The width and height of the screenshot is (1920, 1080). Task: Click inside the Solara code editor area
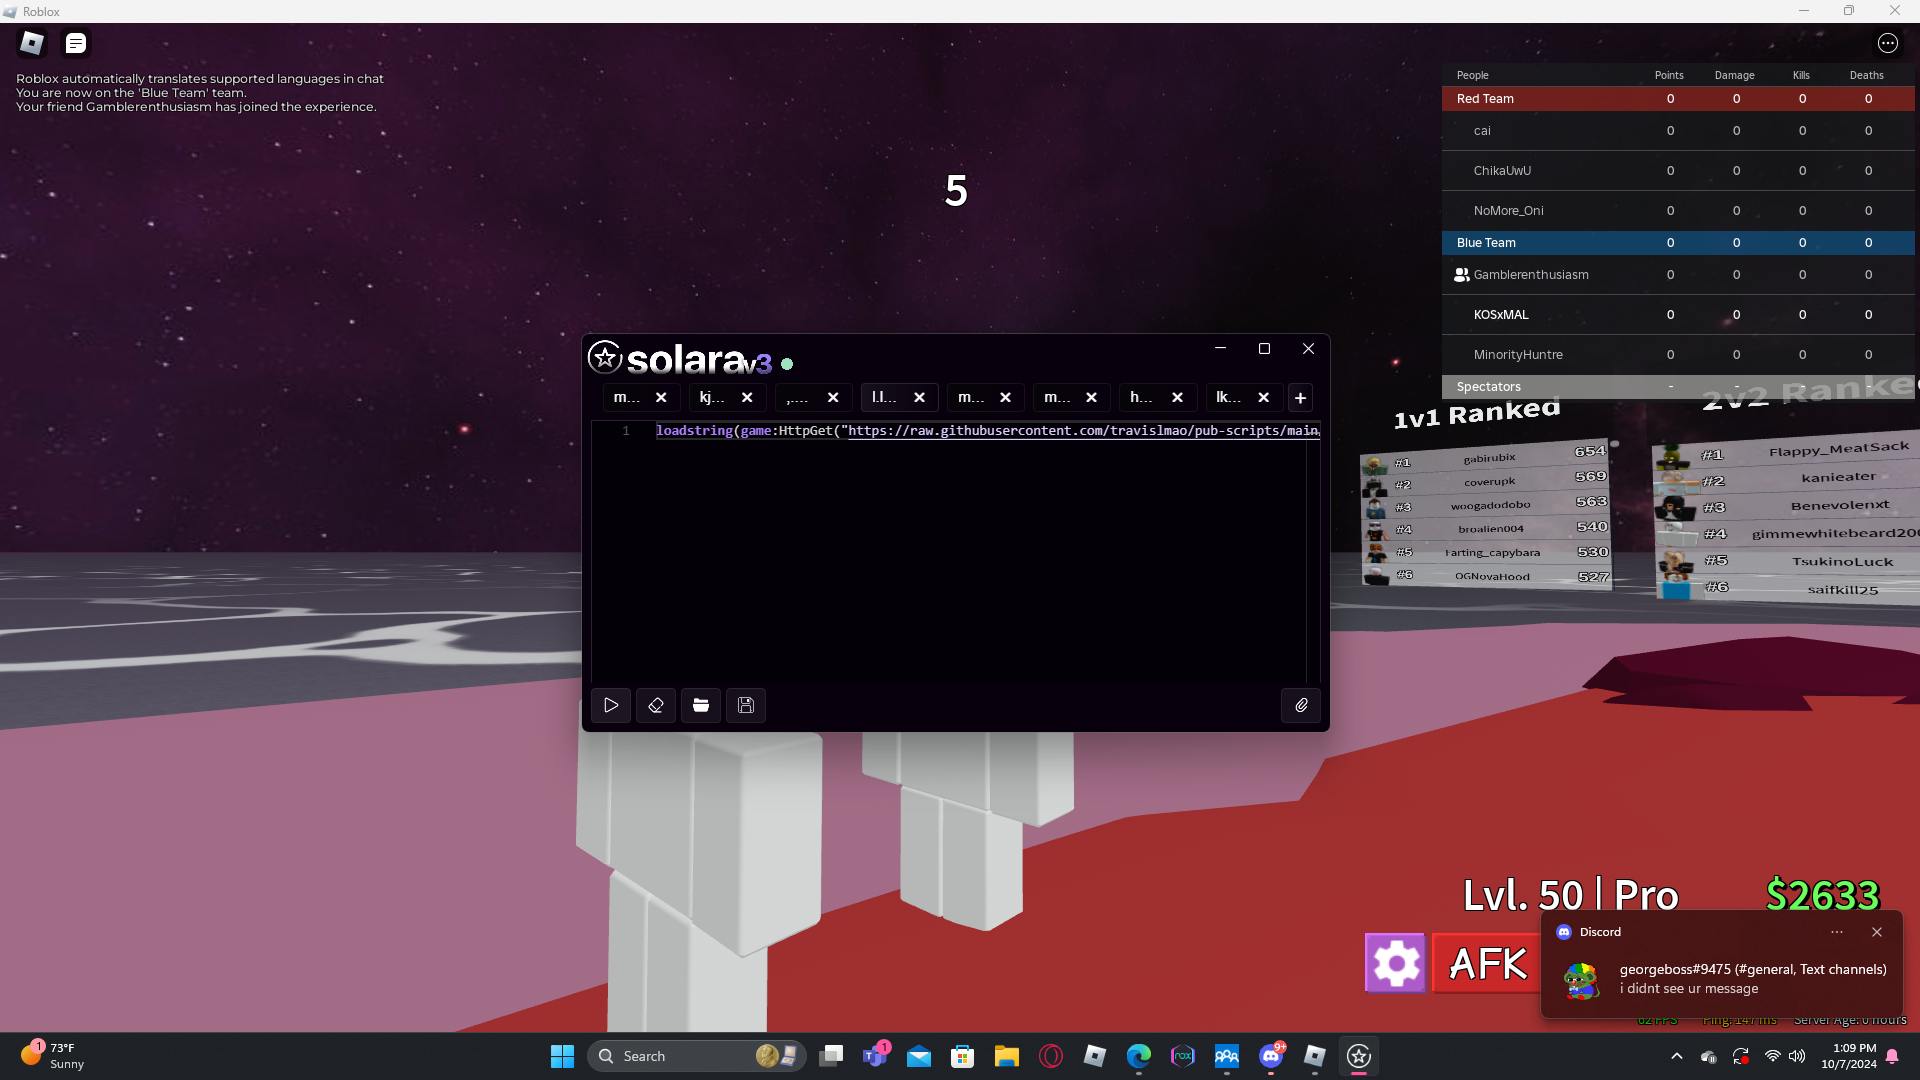pyautogui.click(x=950, y=560)
